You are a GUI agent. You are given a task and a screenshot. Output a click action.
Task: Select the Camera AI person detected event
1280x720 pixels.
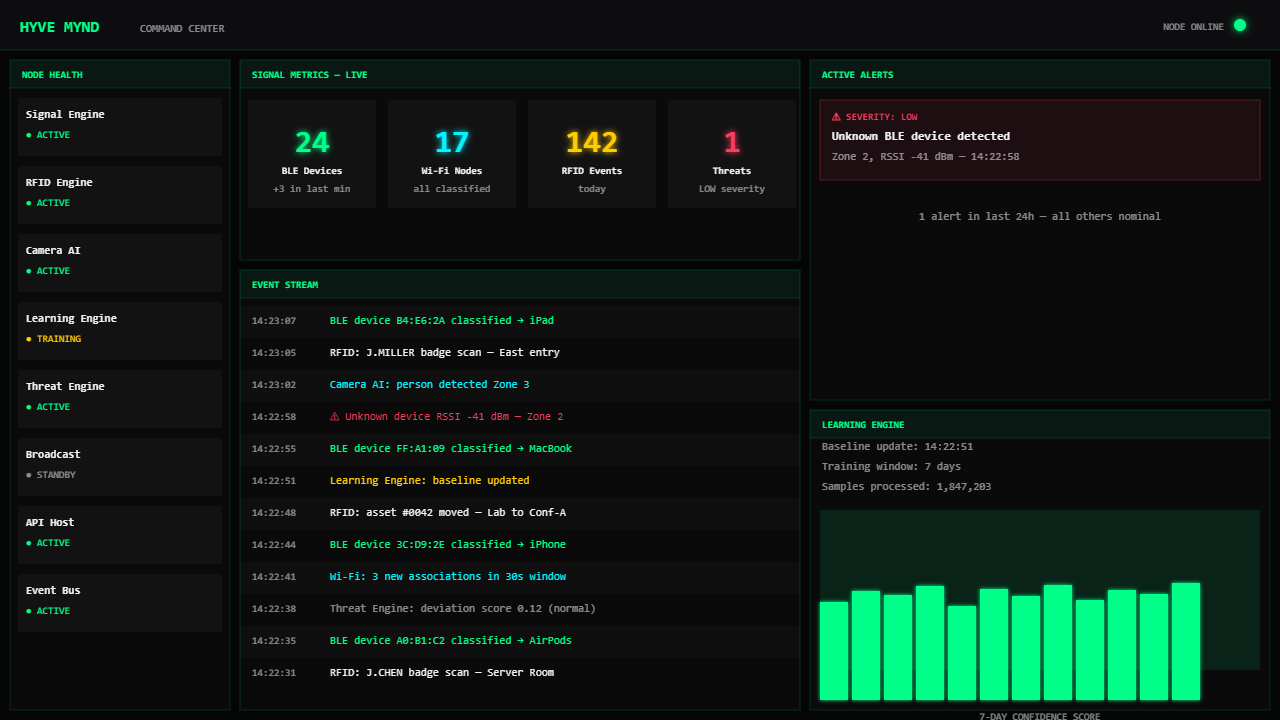[x=520, y=385]
